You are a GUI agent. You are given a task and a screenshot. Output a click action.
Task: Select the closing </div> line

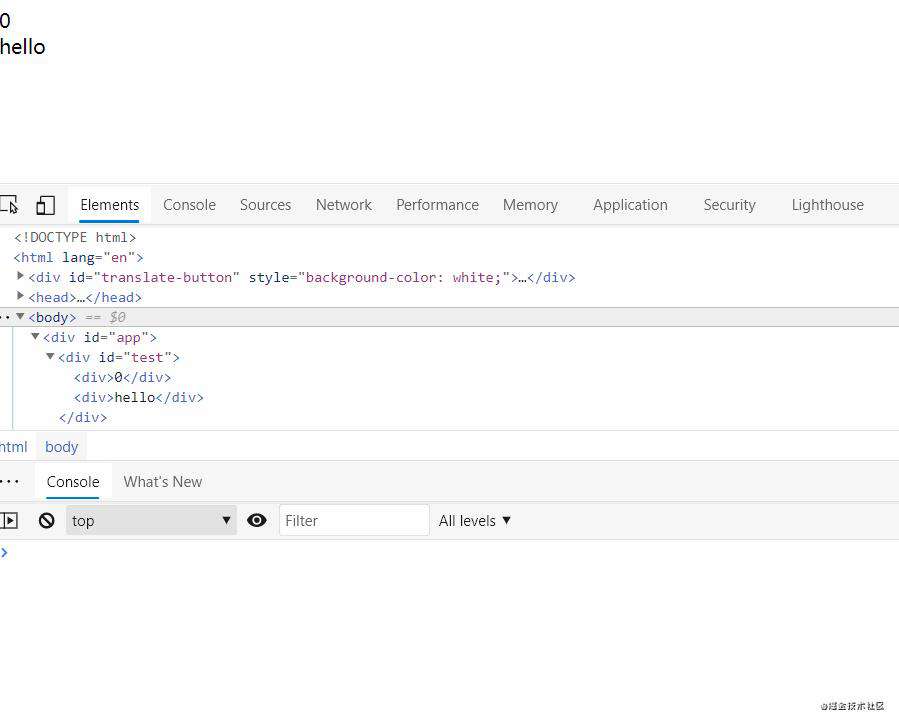point(83,418)
